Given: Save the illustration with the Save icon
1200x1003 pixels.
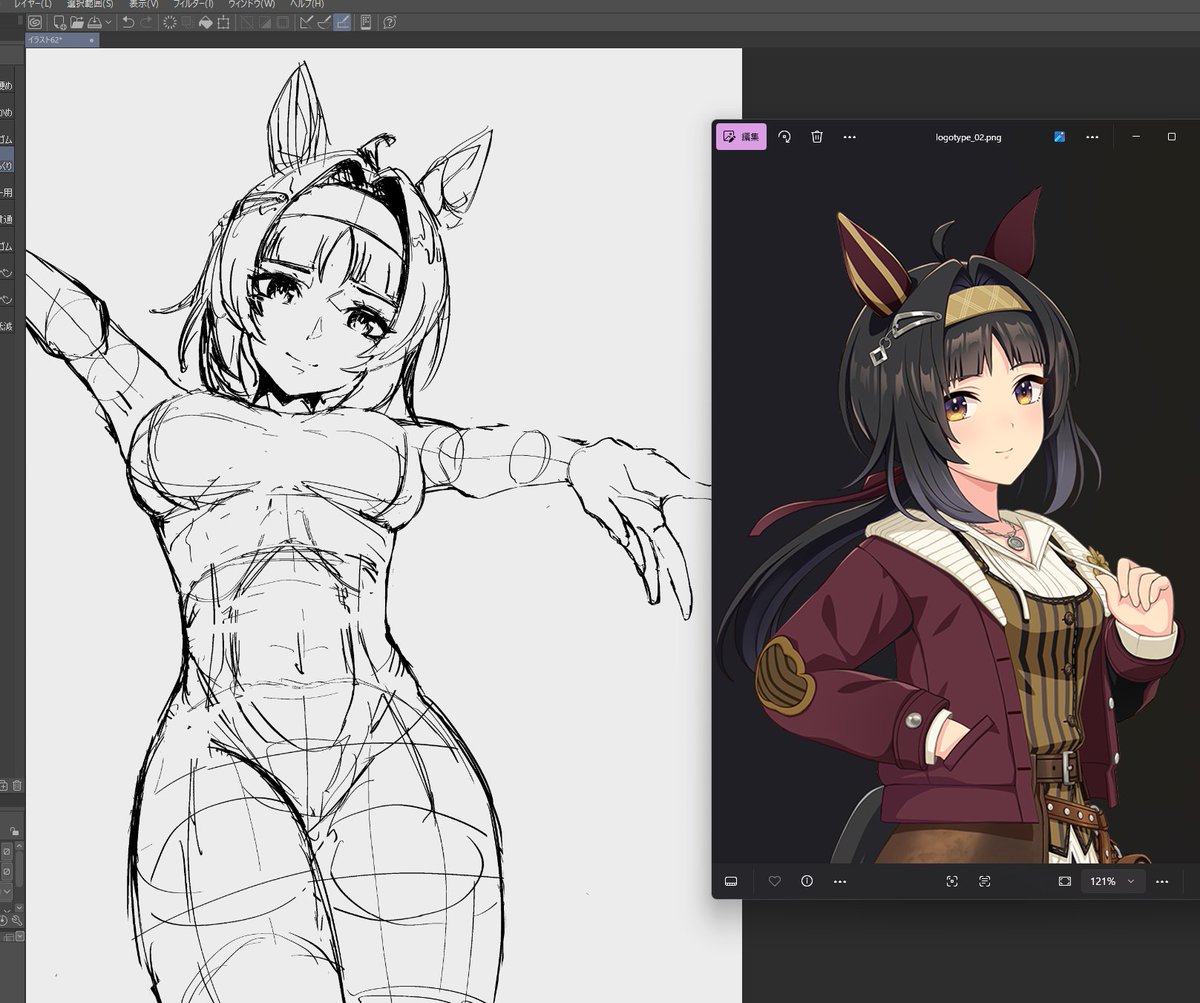Looking at the screenshot, I should [94, 22].
